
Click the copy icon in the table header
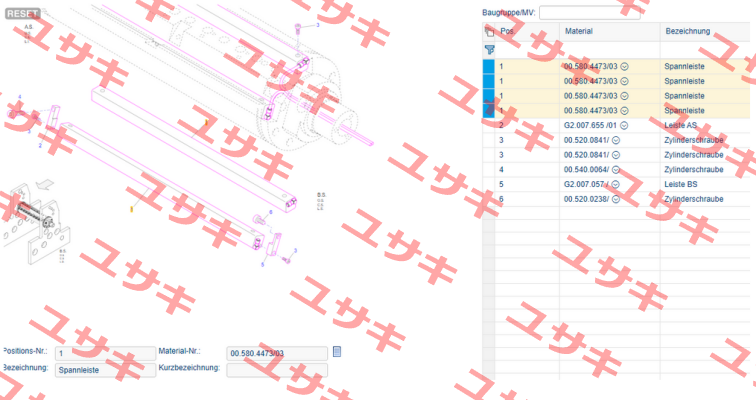pos(489,32)
